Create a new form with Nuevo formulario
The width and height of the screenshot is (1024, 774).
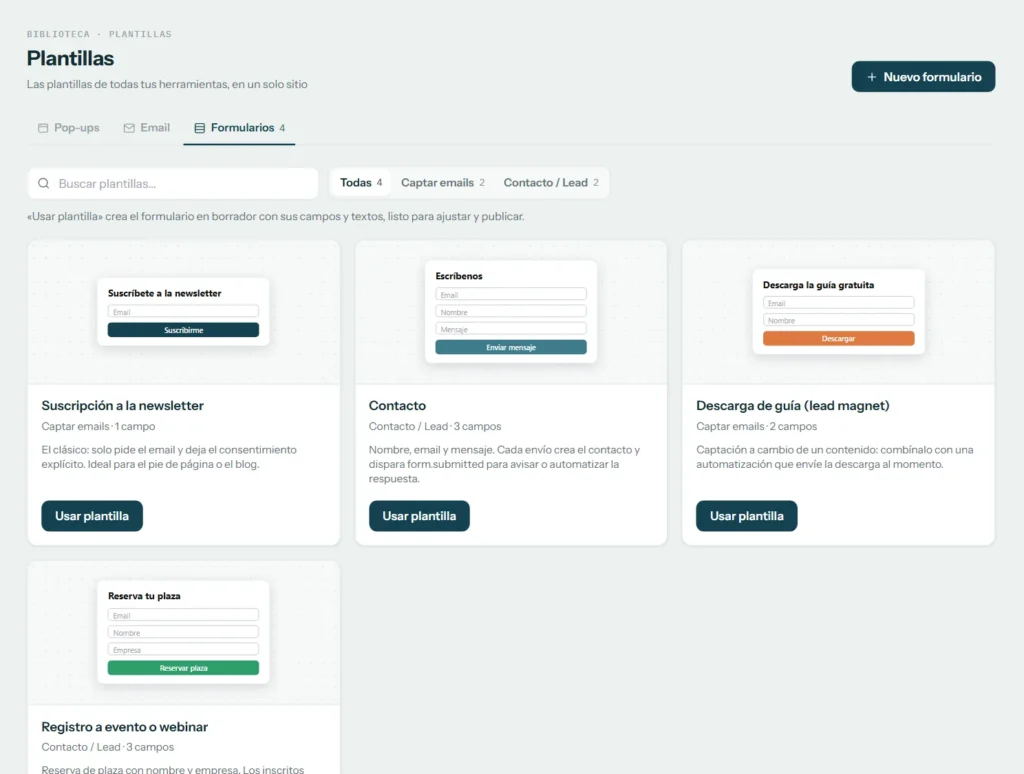(x=923, y=77)
